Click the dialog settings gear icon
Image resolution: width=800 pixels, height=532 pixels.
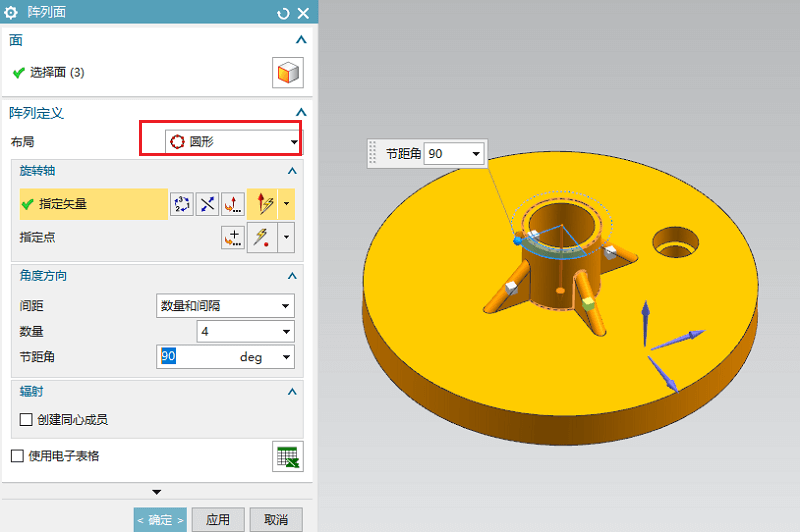(11, 13)
